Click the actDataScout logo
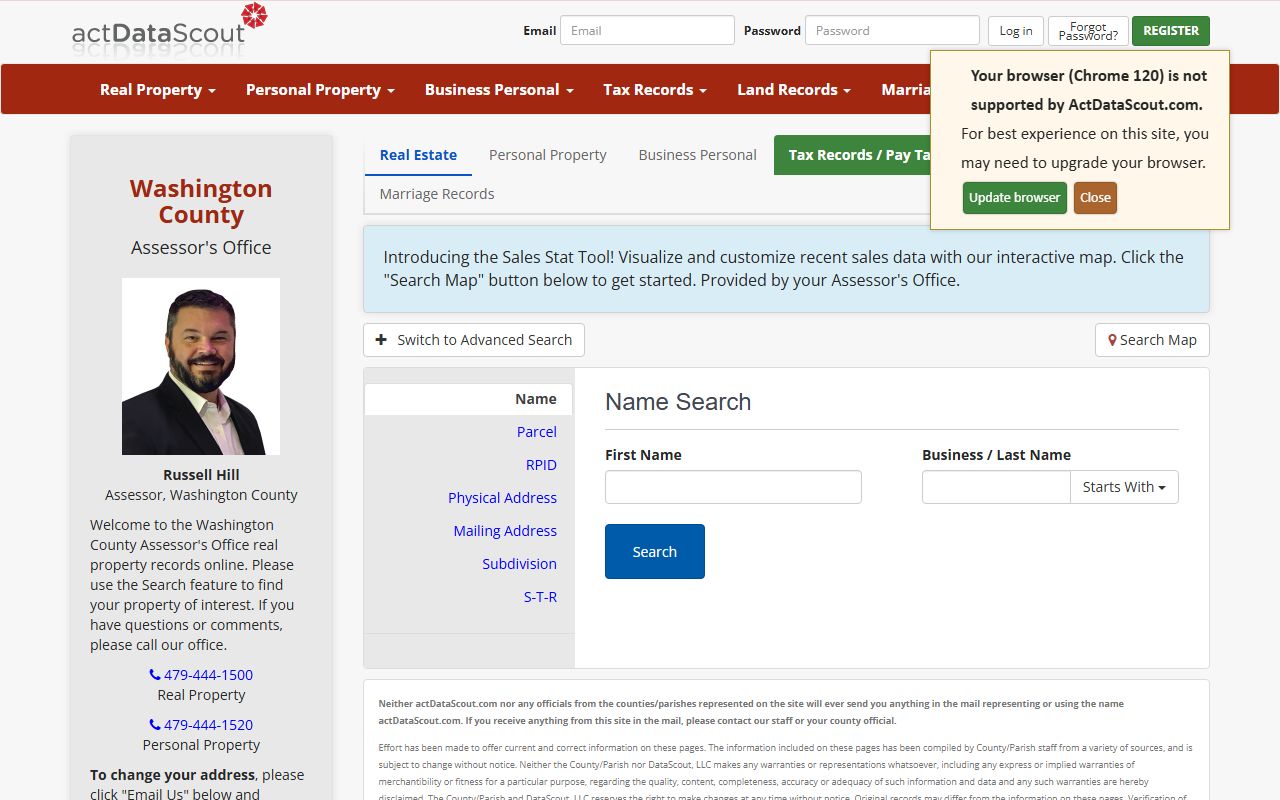 (169, 28)
